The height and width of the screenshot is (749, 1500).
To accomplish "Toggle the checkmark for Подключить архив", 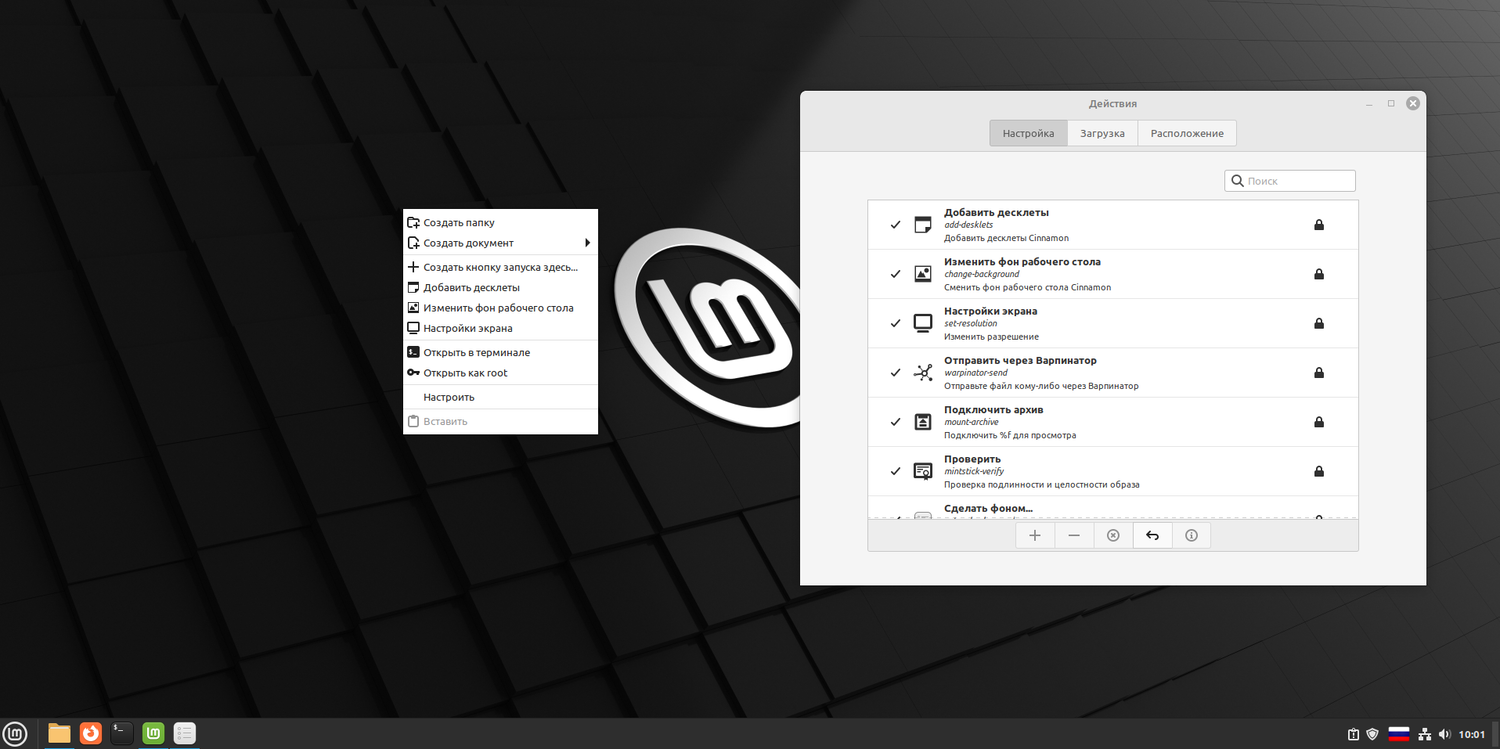I will 895,422.
